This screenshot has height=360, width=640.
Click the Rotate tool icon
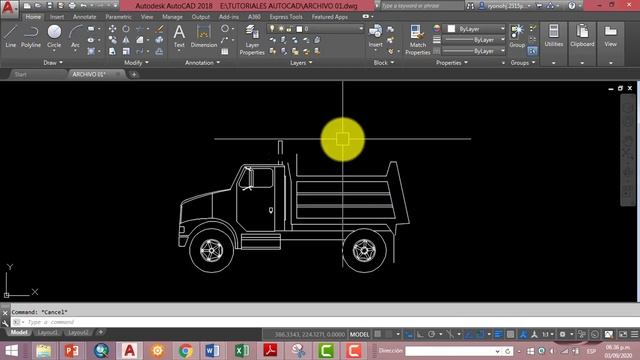click(126, 29)
